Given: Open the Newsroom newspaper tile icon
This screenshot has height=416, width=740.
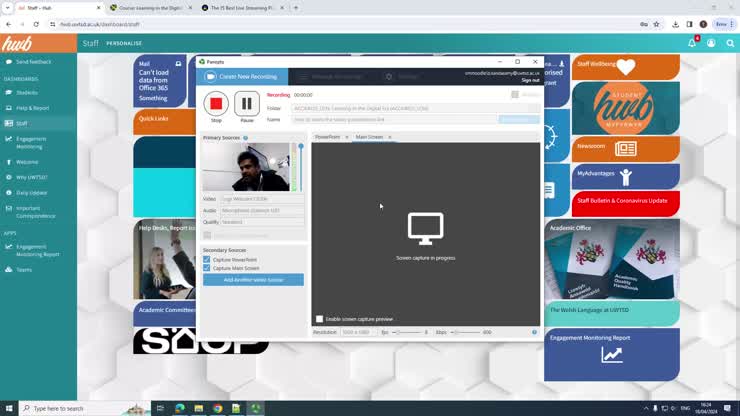Looking at the screenshot, I should click(x=626, y=148).
